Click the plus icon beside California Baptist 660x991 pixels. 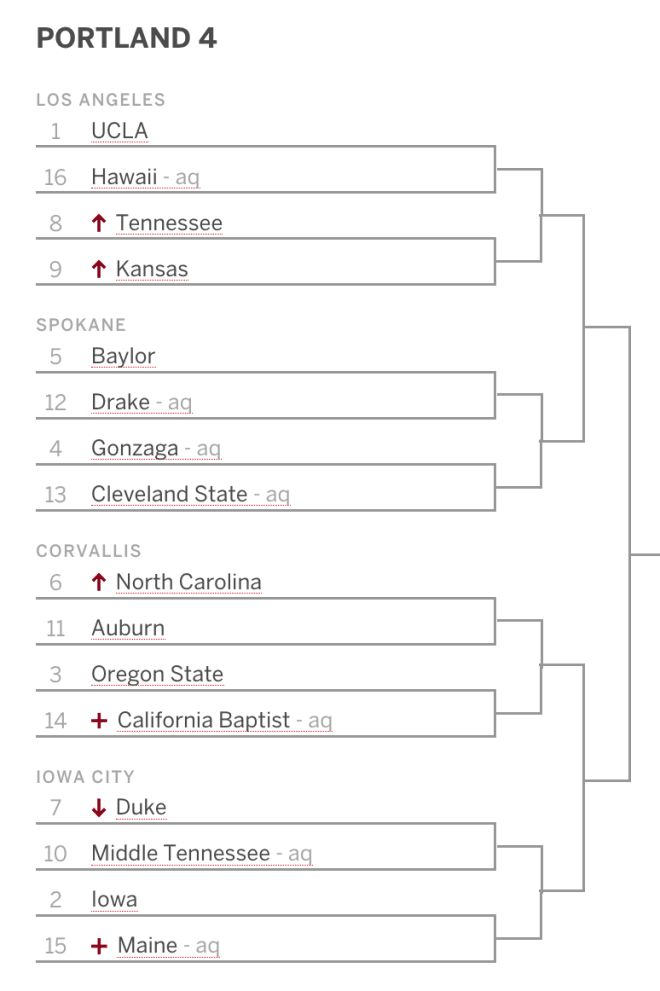point(99,720)
